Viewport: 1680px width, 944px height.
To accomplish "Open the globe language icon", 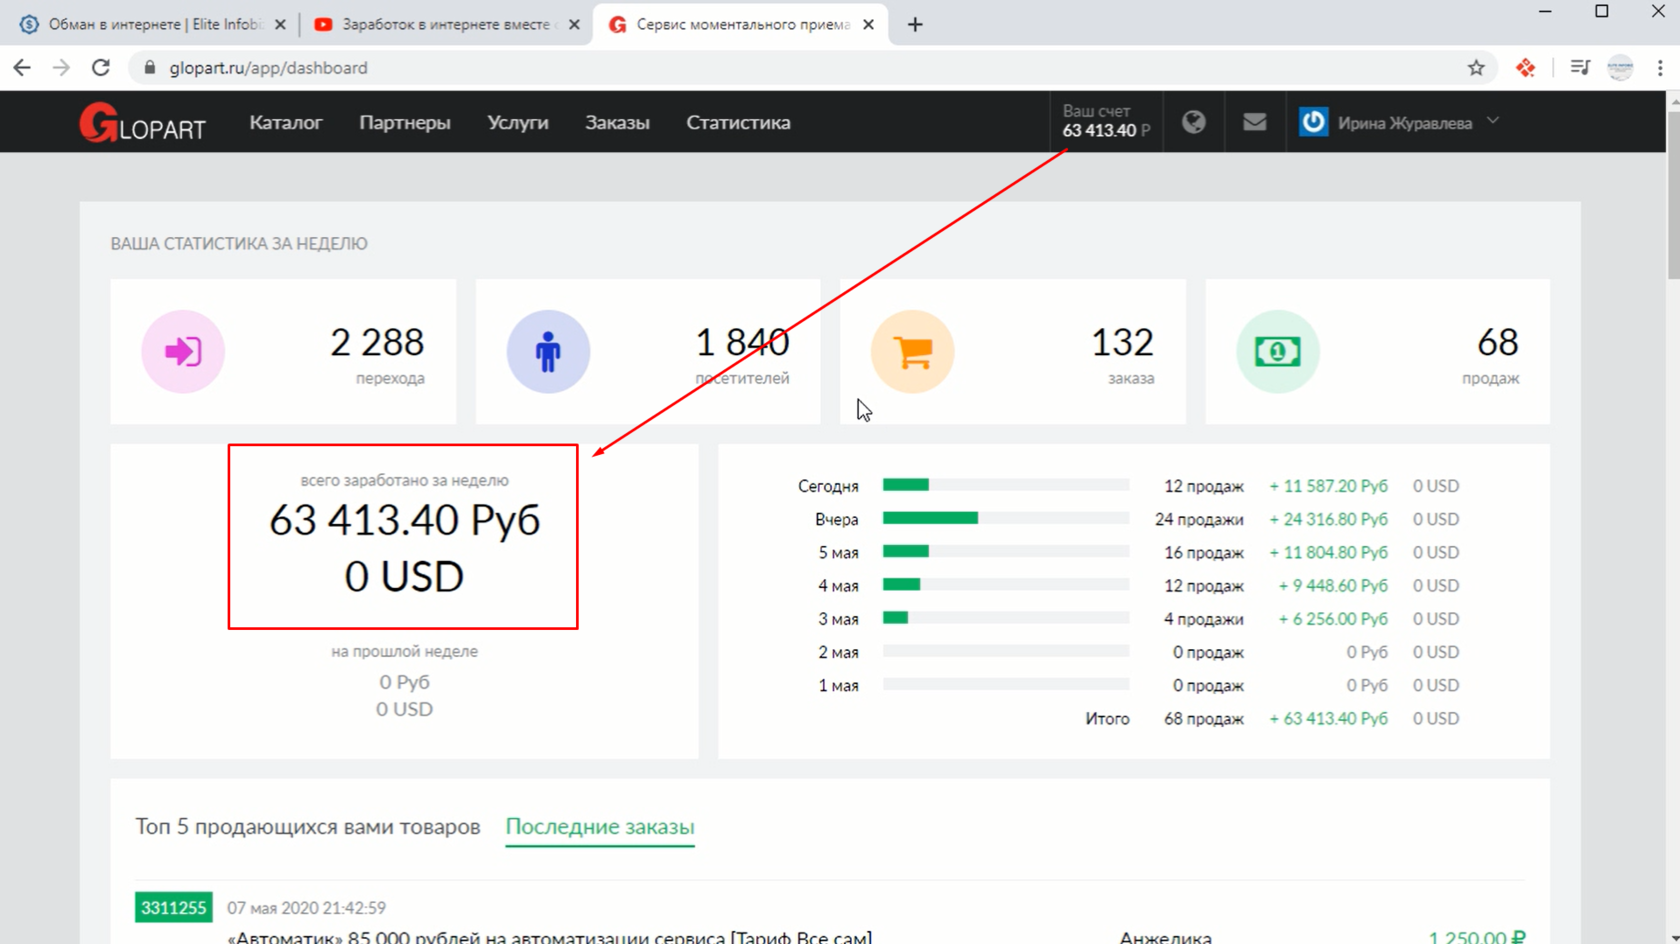I will [x=1193, y=122].
